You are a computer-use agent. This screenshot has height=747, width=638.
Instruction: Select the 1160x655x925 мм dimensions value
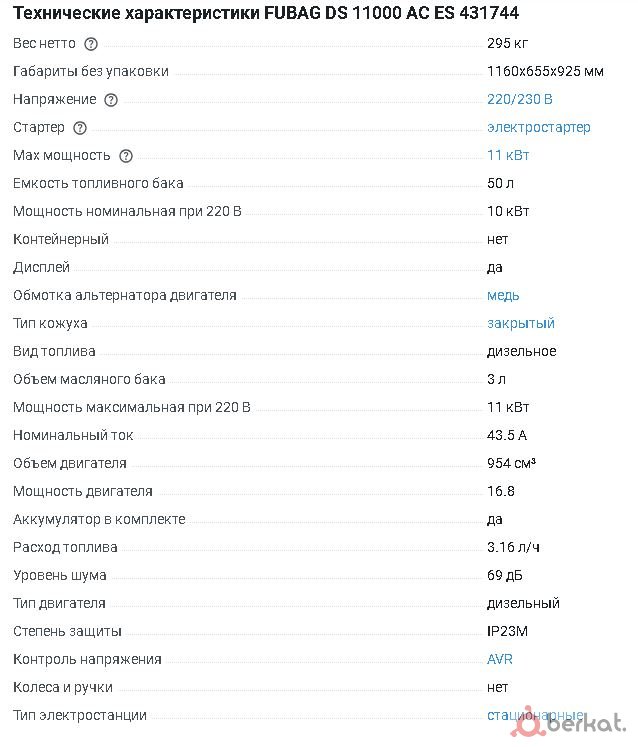[545, 72]
